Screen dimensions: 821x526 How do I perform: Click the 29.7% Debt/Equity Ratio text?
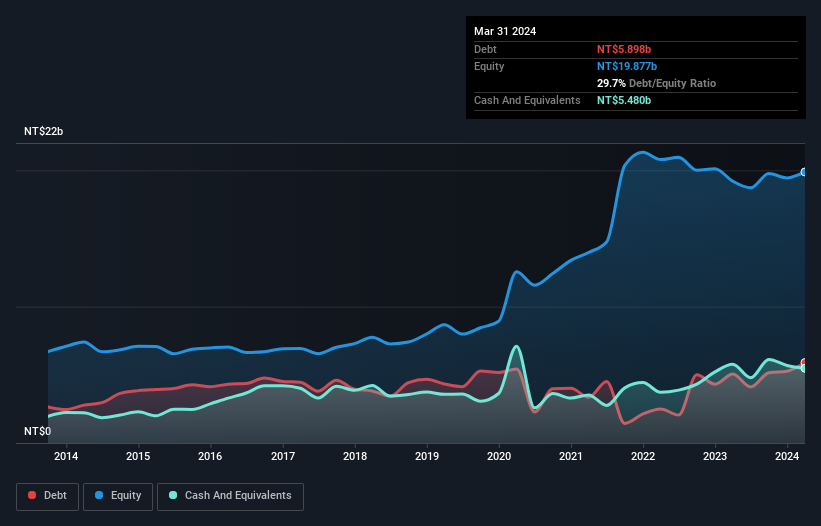coord(656,83)
